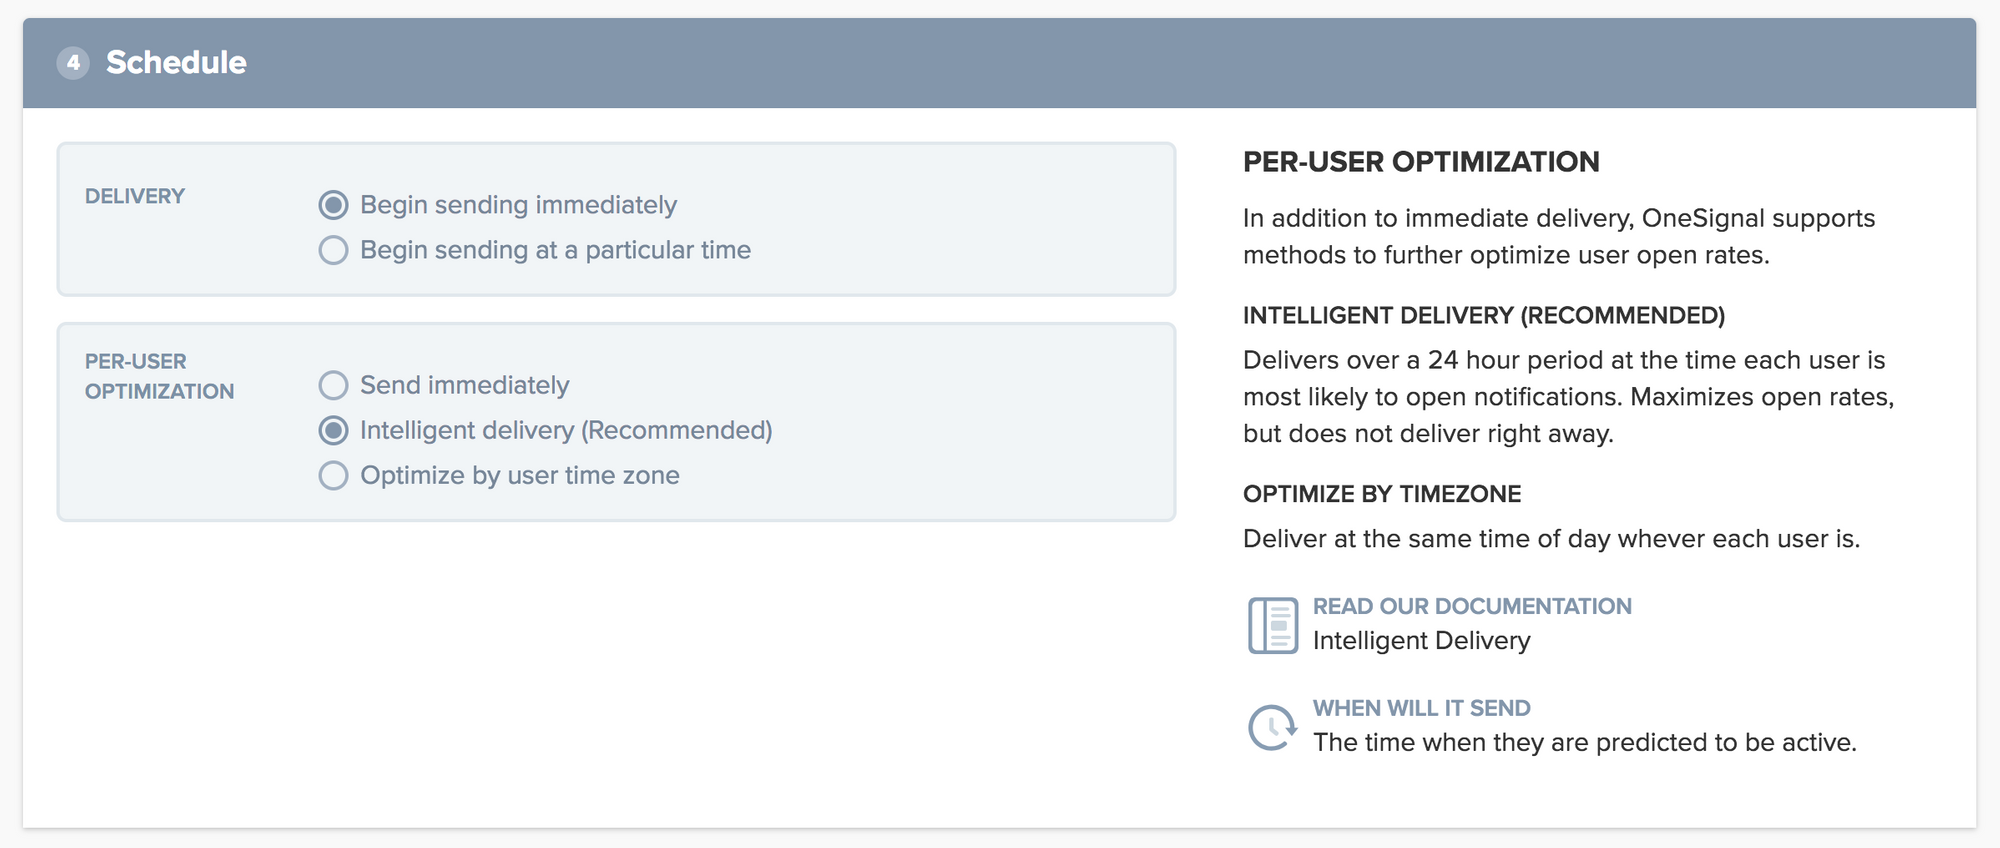Image resolution: width=2000 pixels, height=848 pixels.
Task: Click the When Will It Send heading
Action: pos(1421,708)
